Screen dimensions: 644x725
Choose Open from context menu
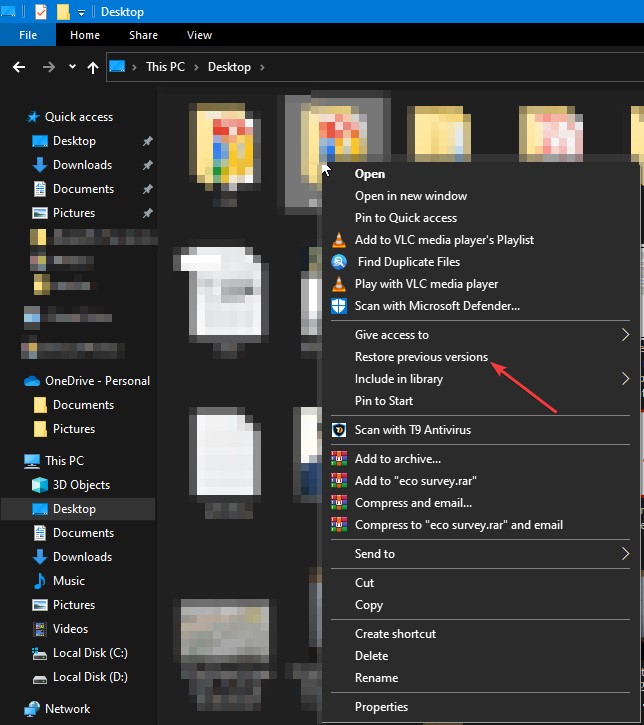370,174
